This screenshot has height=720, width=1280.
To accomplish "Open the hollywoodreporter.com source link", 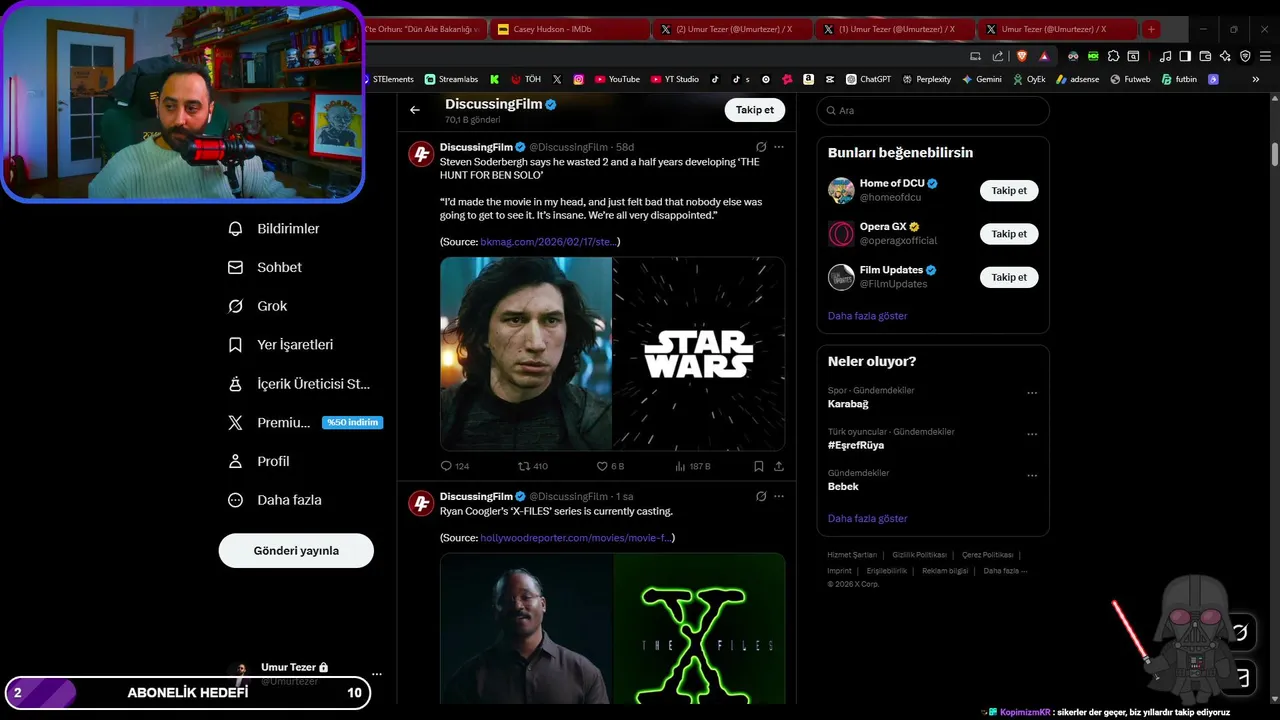I will coord(576,538).
